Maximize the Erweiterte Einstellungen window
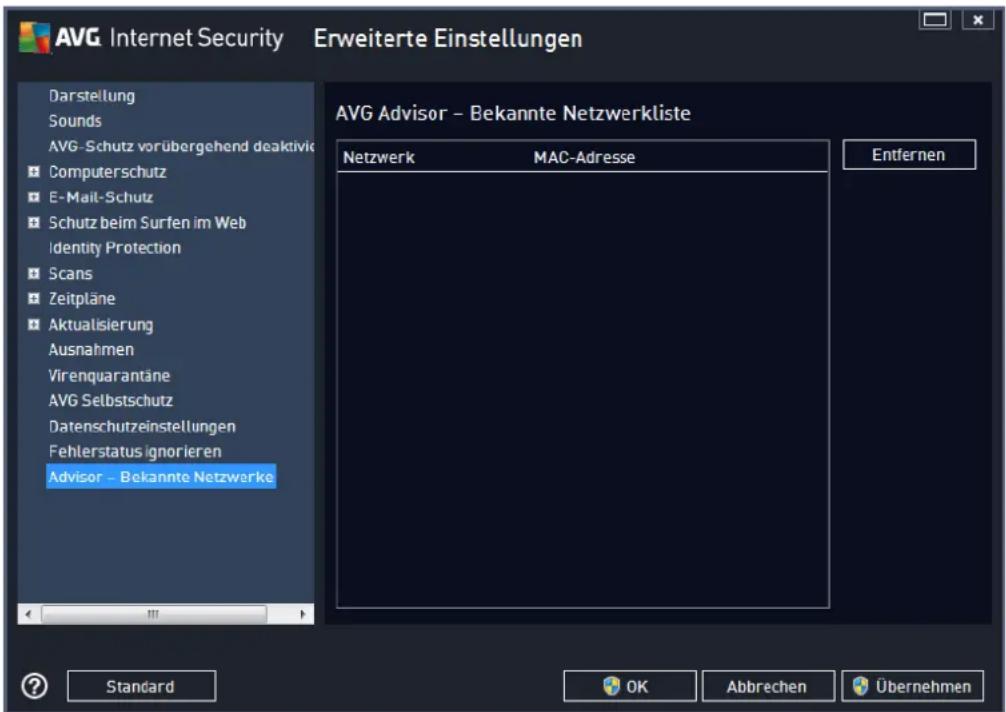This screenshot has height=712, width=1006. 935,20
